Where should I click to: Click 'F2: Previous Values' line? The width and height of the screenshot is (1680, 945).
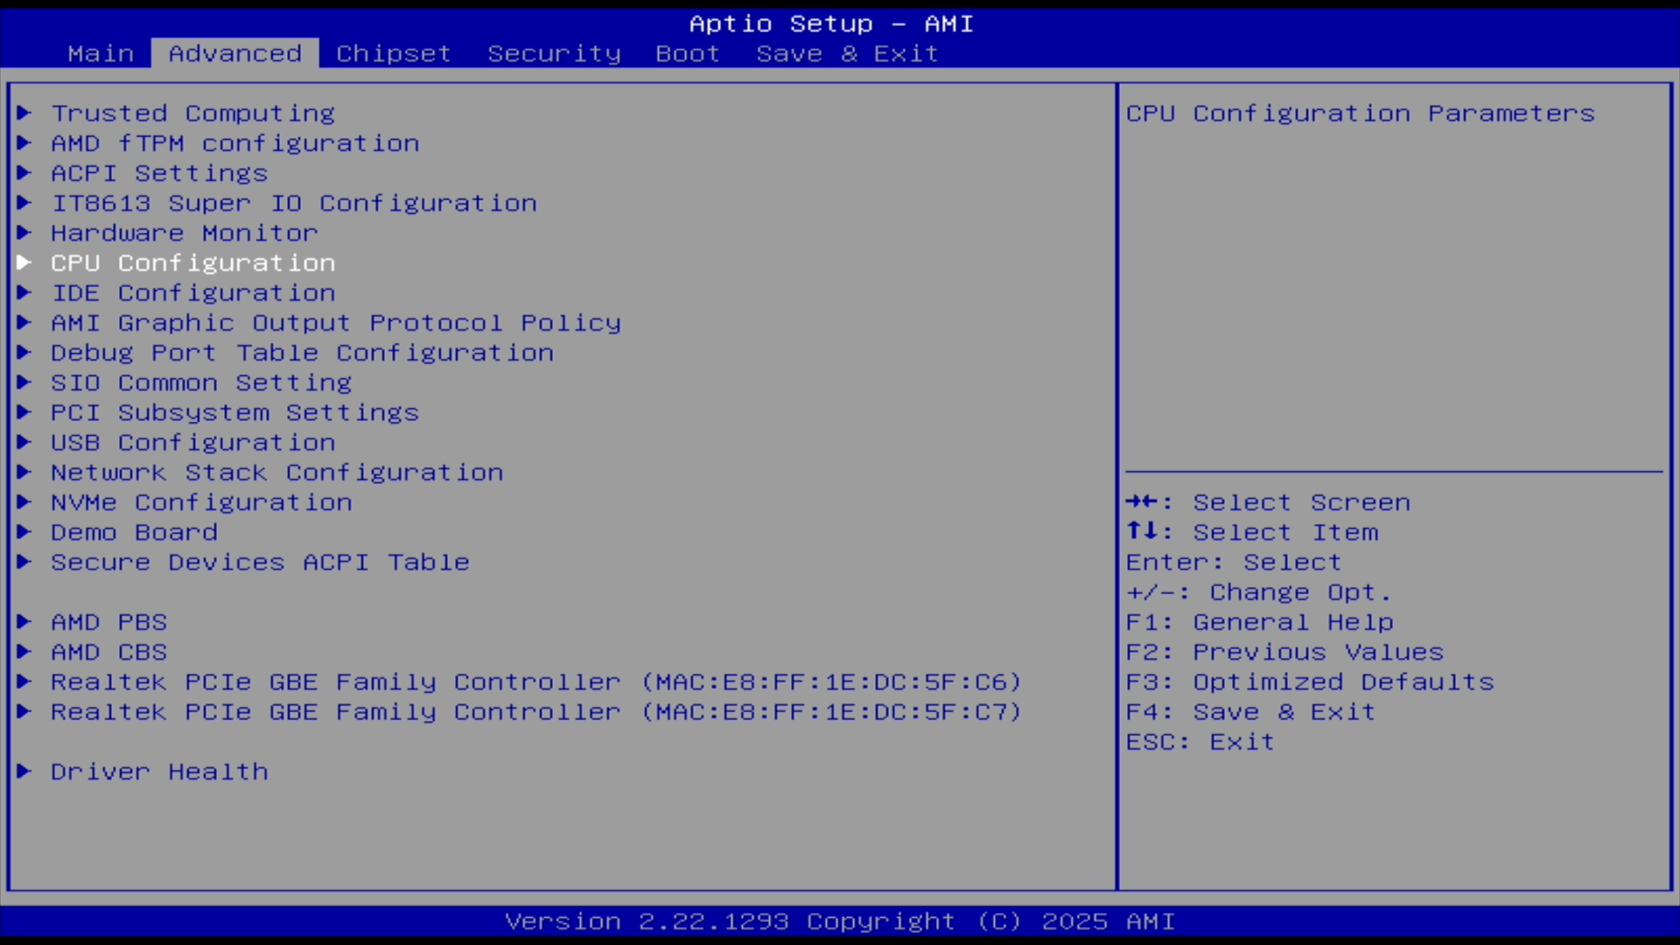(1285, 652)
